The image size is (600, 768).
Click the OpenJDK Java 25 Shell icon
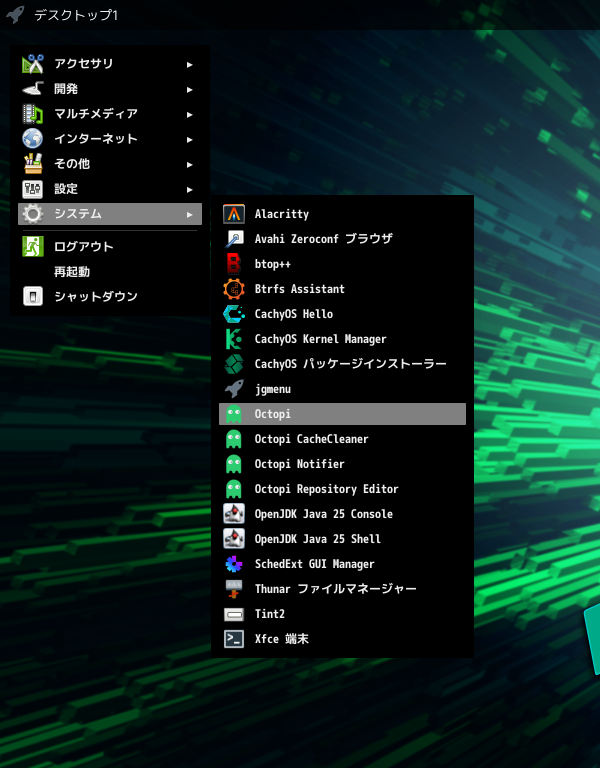click(x=234, y=539)
